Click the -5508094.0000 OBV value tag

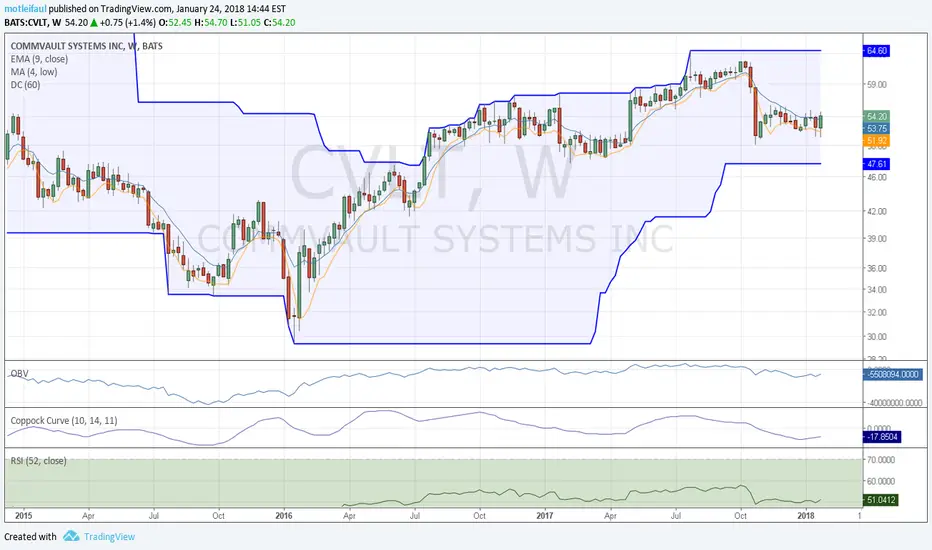click(x=893, y=374)
